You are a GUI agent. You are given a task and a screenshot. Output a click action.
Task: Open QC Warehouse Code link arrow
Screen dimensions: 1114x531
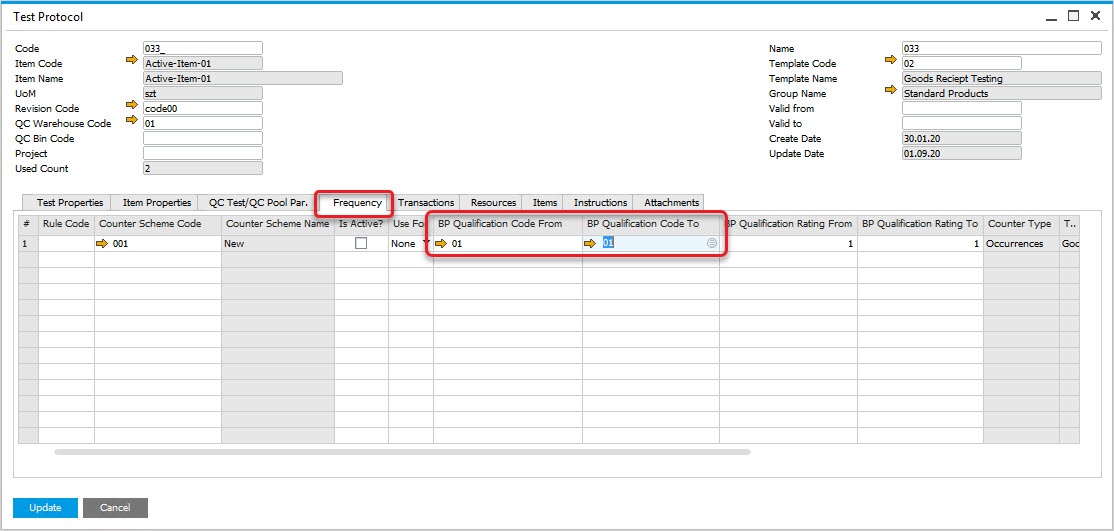pos(131,120)
